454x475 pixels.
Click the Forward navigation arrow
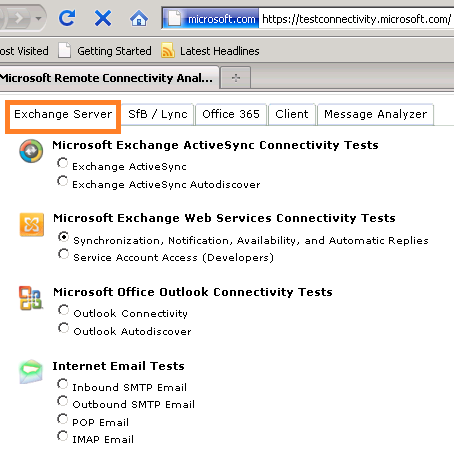point(18,18)
